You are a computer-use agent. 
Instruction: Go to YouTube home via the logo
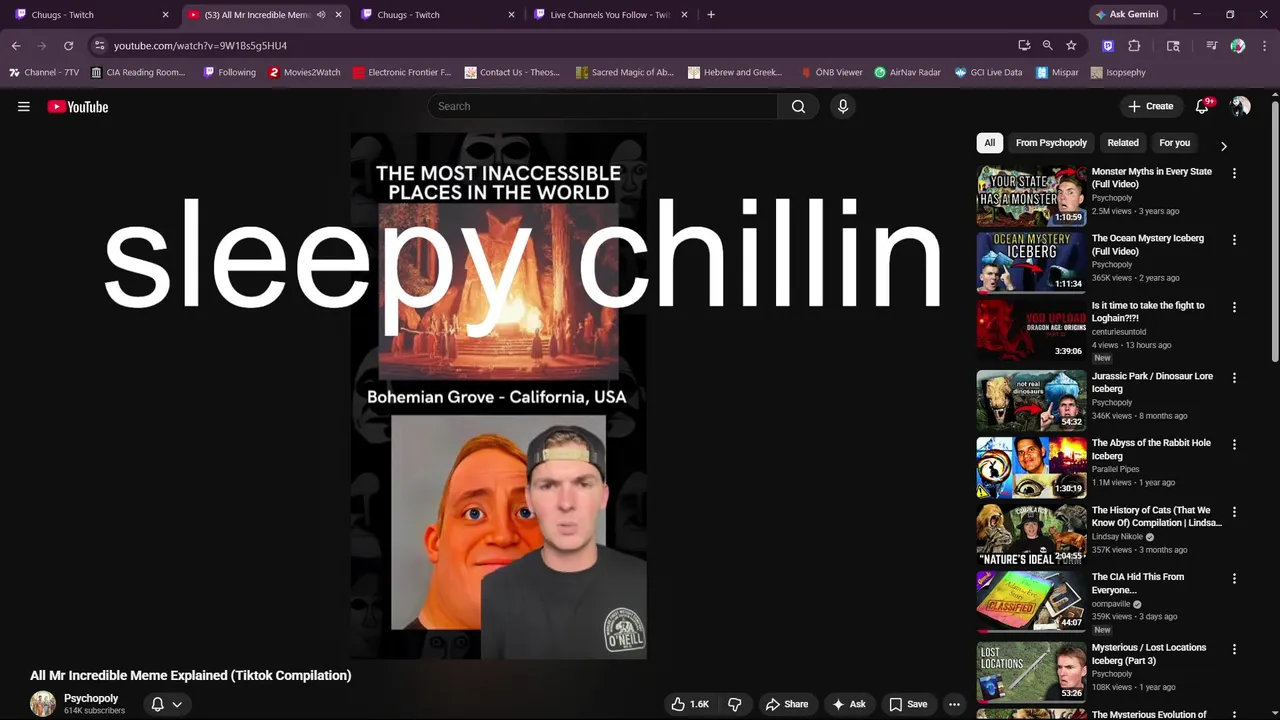pyautogui.click(x=78, y=107)
